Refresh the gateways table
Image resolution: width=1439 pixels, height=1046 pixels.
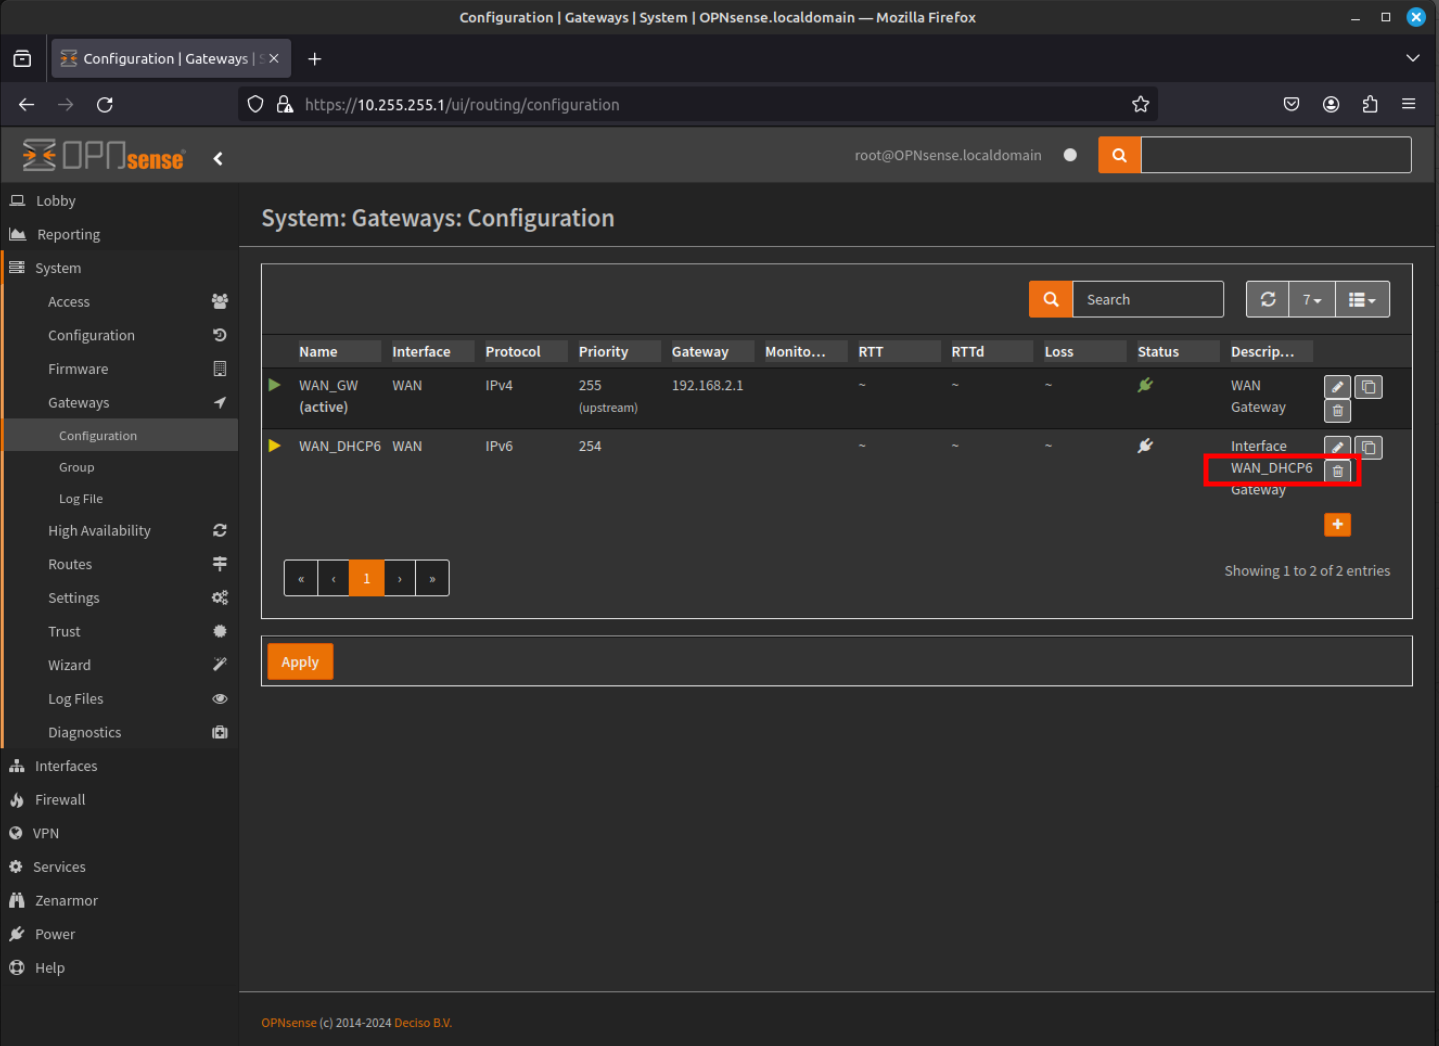pyautogui.click(x=1267, y=299)
